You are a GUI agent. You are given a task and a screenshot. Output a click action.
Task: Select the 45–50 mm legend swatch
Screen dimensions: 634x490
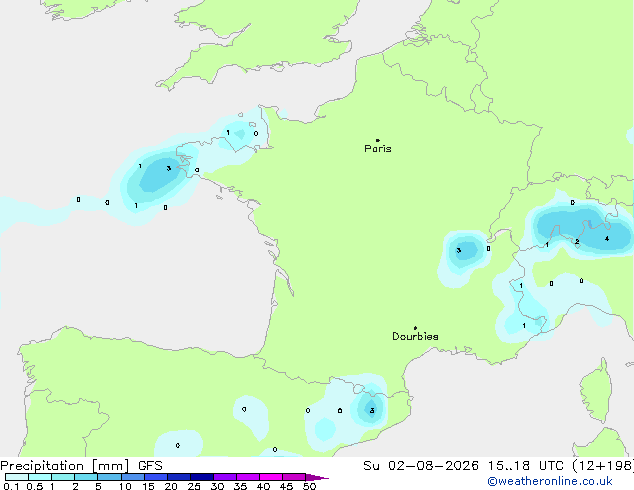click(294, 477)
